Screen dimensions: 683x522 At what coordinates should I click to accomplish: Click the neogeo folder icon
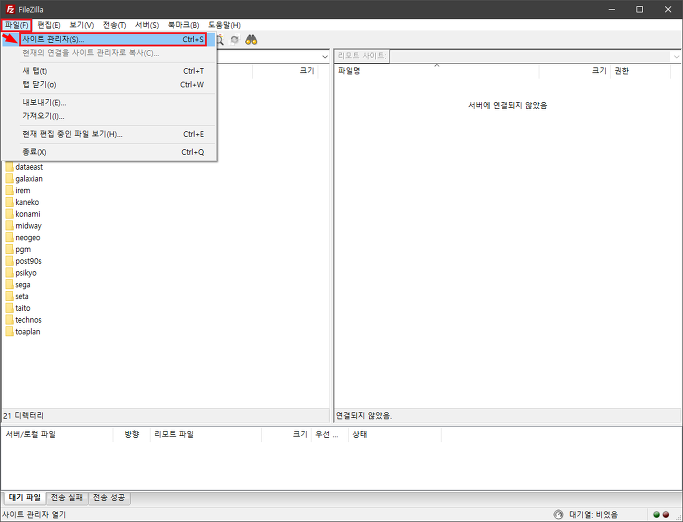[10, 237]
